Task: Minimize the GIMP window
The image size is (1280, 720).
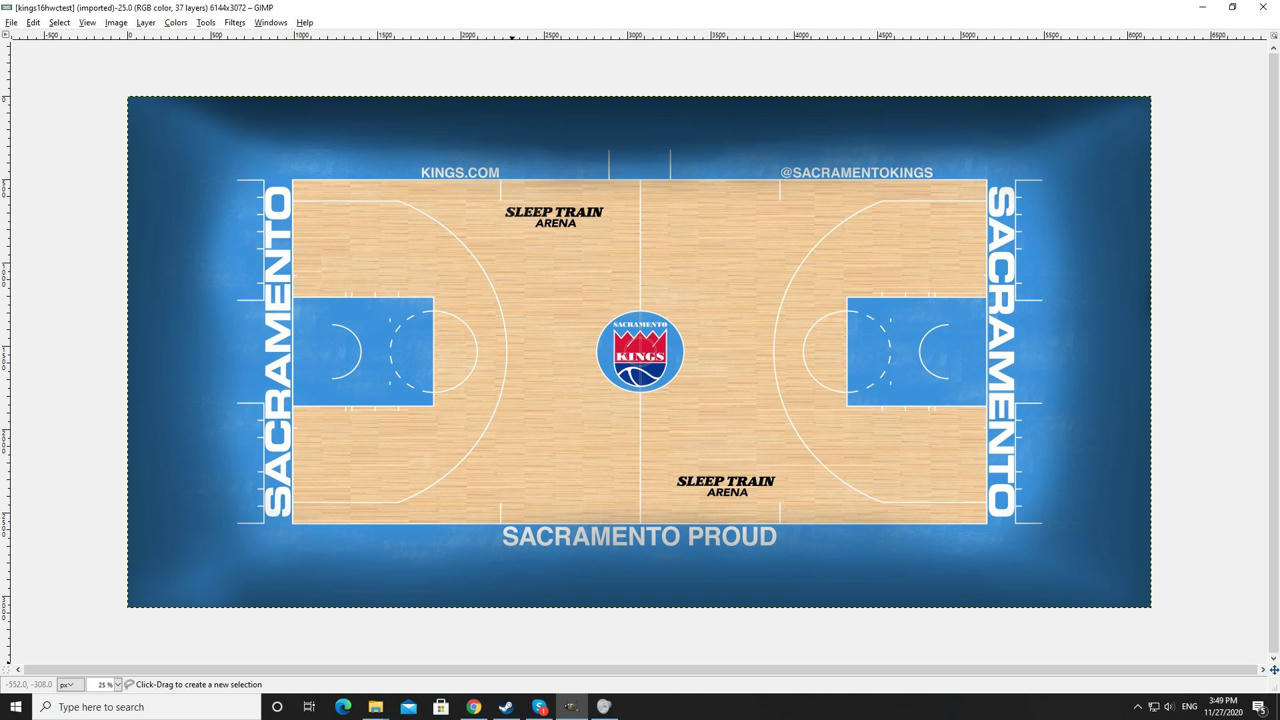Action: coord(1202,7)
